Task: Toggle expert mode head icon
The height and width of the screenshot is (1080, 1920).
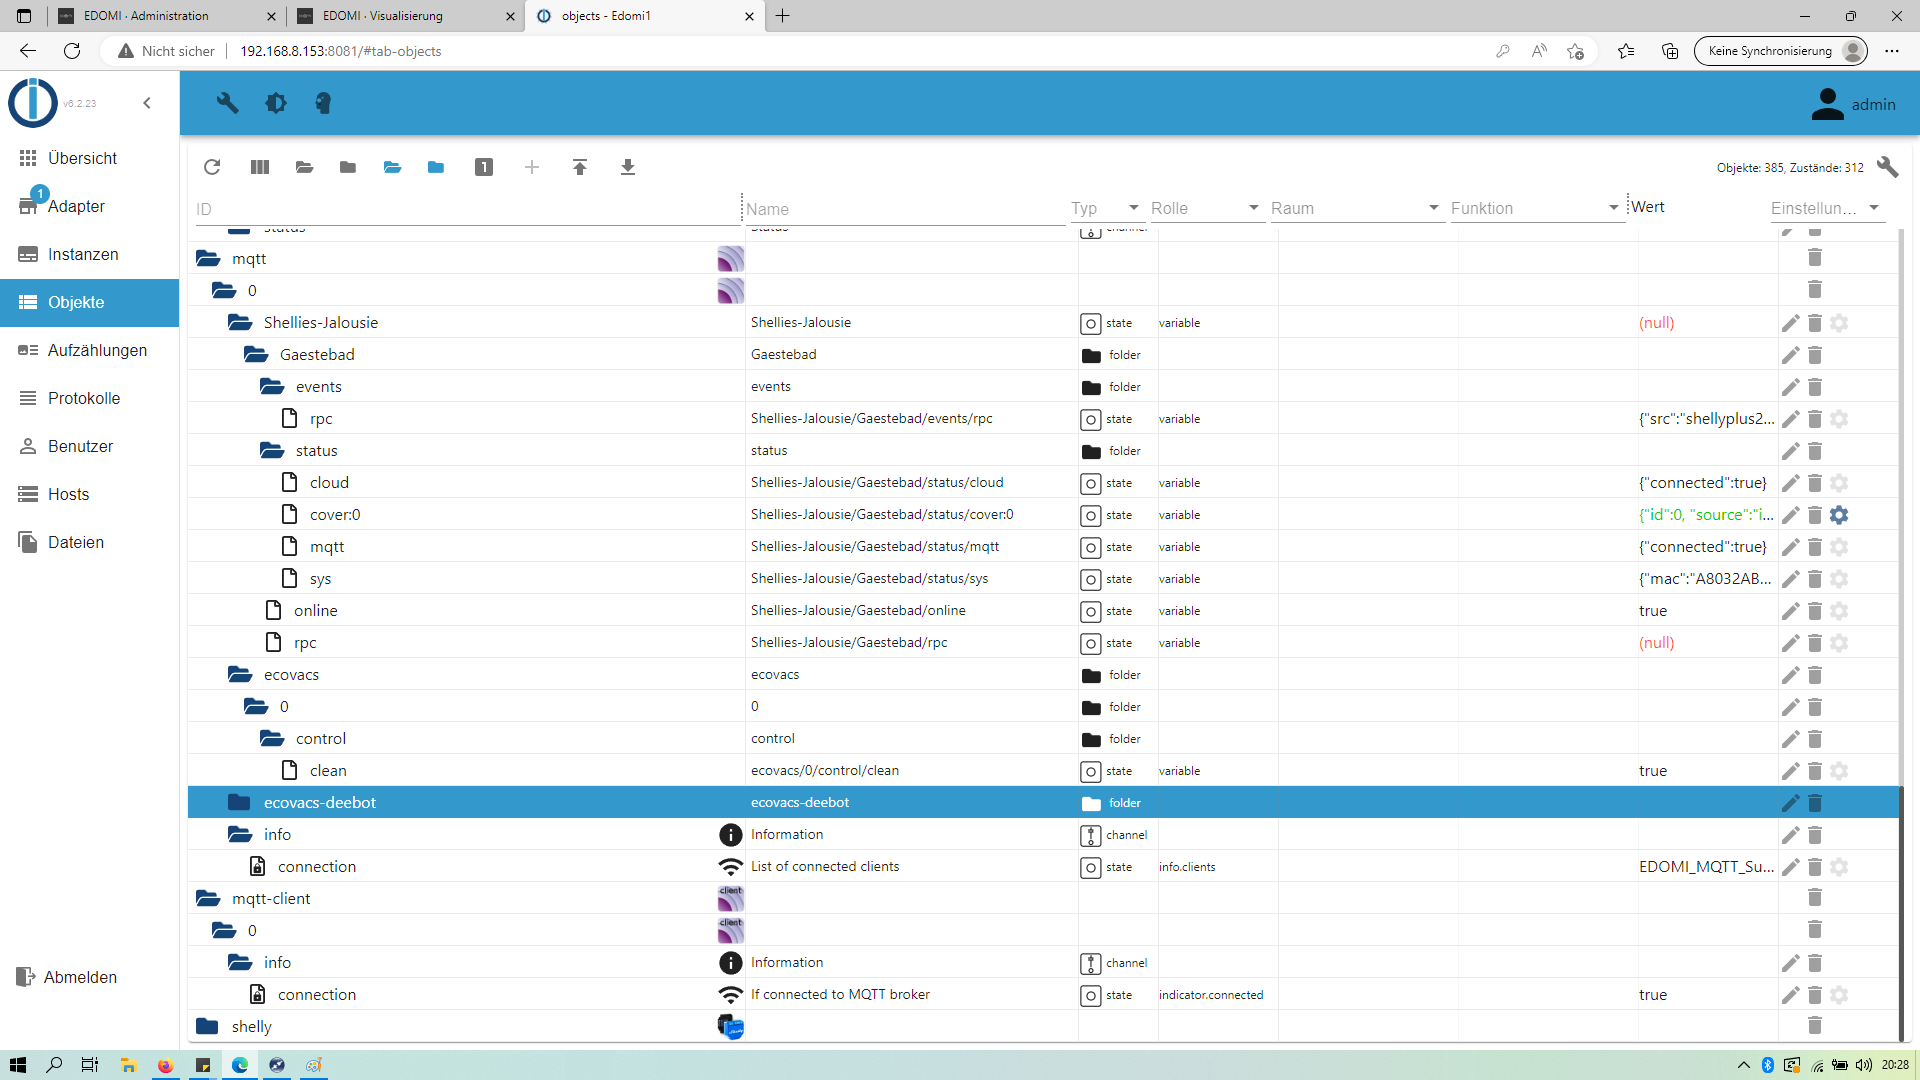Action: pos(323,103)
